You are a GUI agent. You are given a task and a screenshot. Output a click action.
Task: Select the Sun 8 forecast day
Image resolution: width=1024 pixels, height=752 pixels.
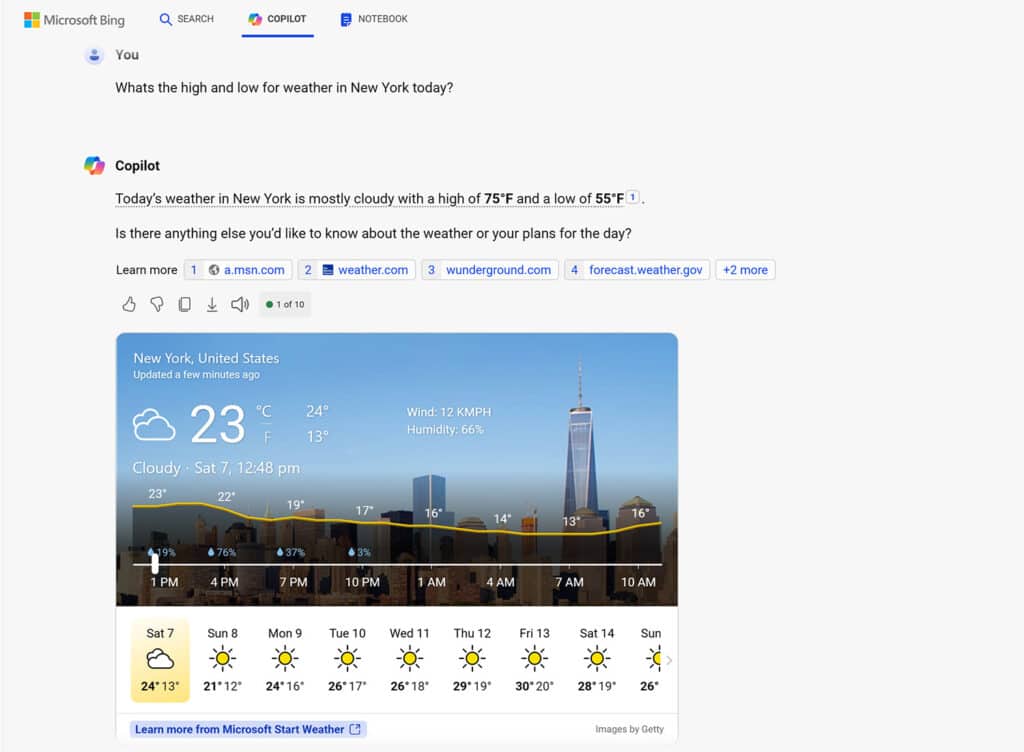coord(223,660)
